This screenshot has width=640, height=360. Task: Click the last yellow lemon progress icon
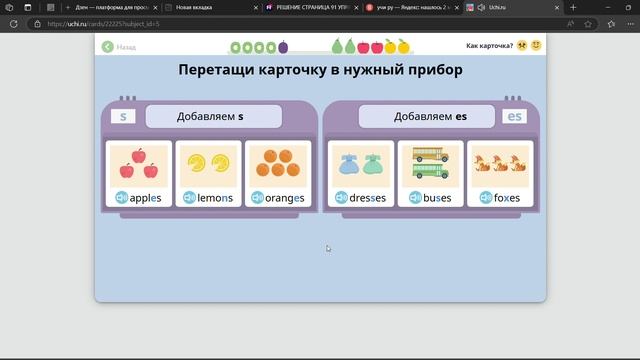pyautogui.click(x=403, y=47)
